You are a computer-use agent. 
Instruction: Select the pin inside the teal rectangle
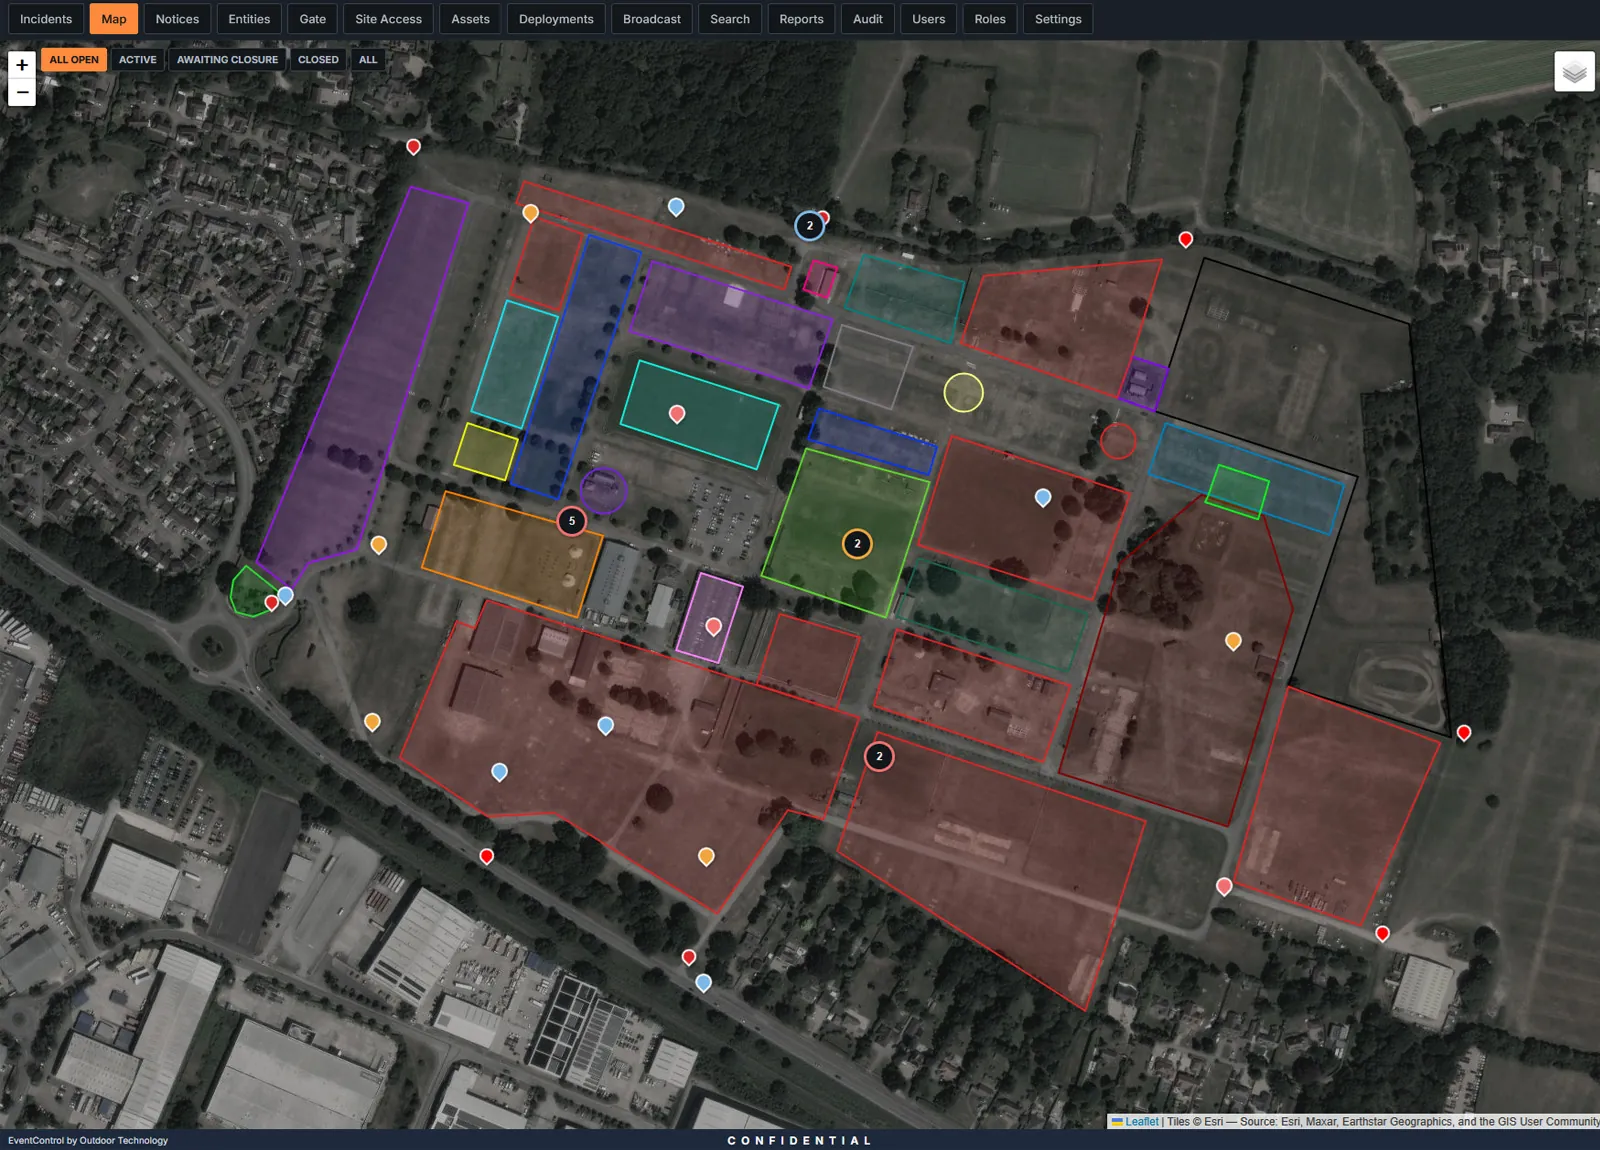(677, 414)
